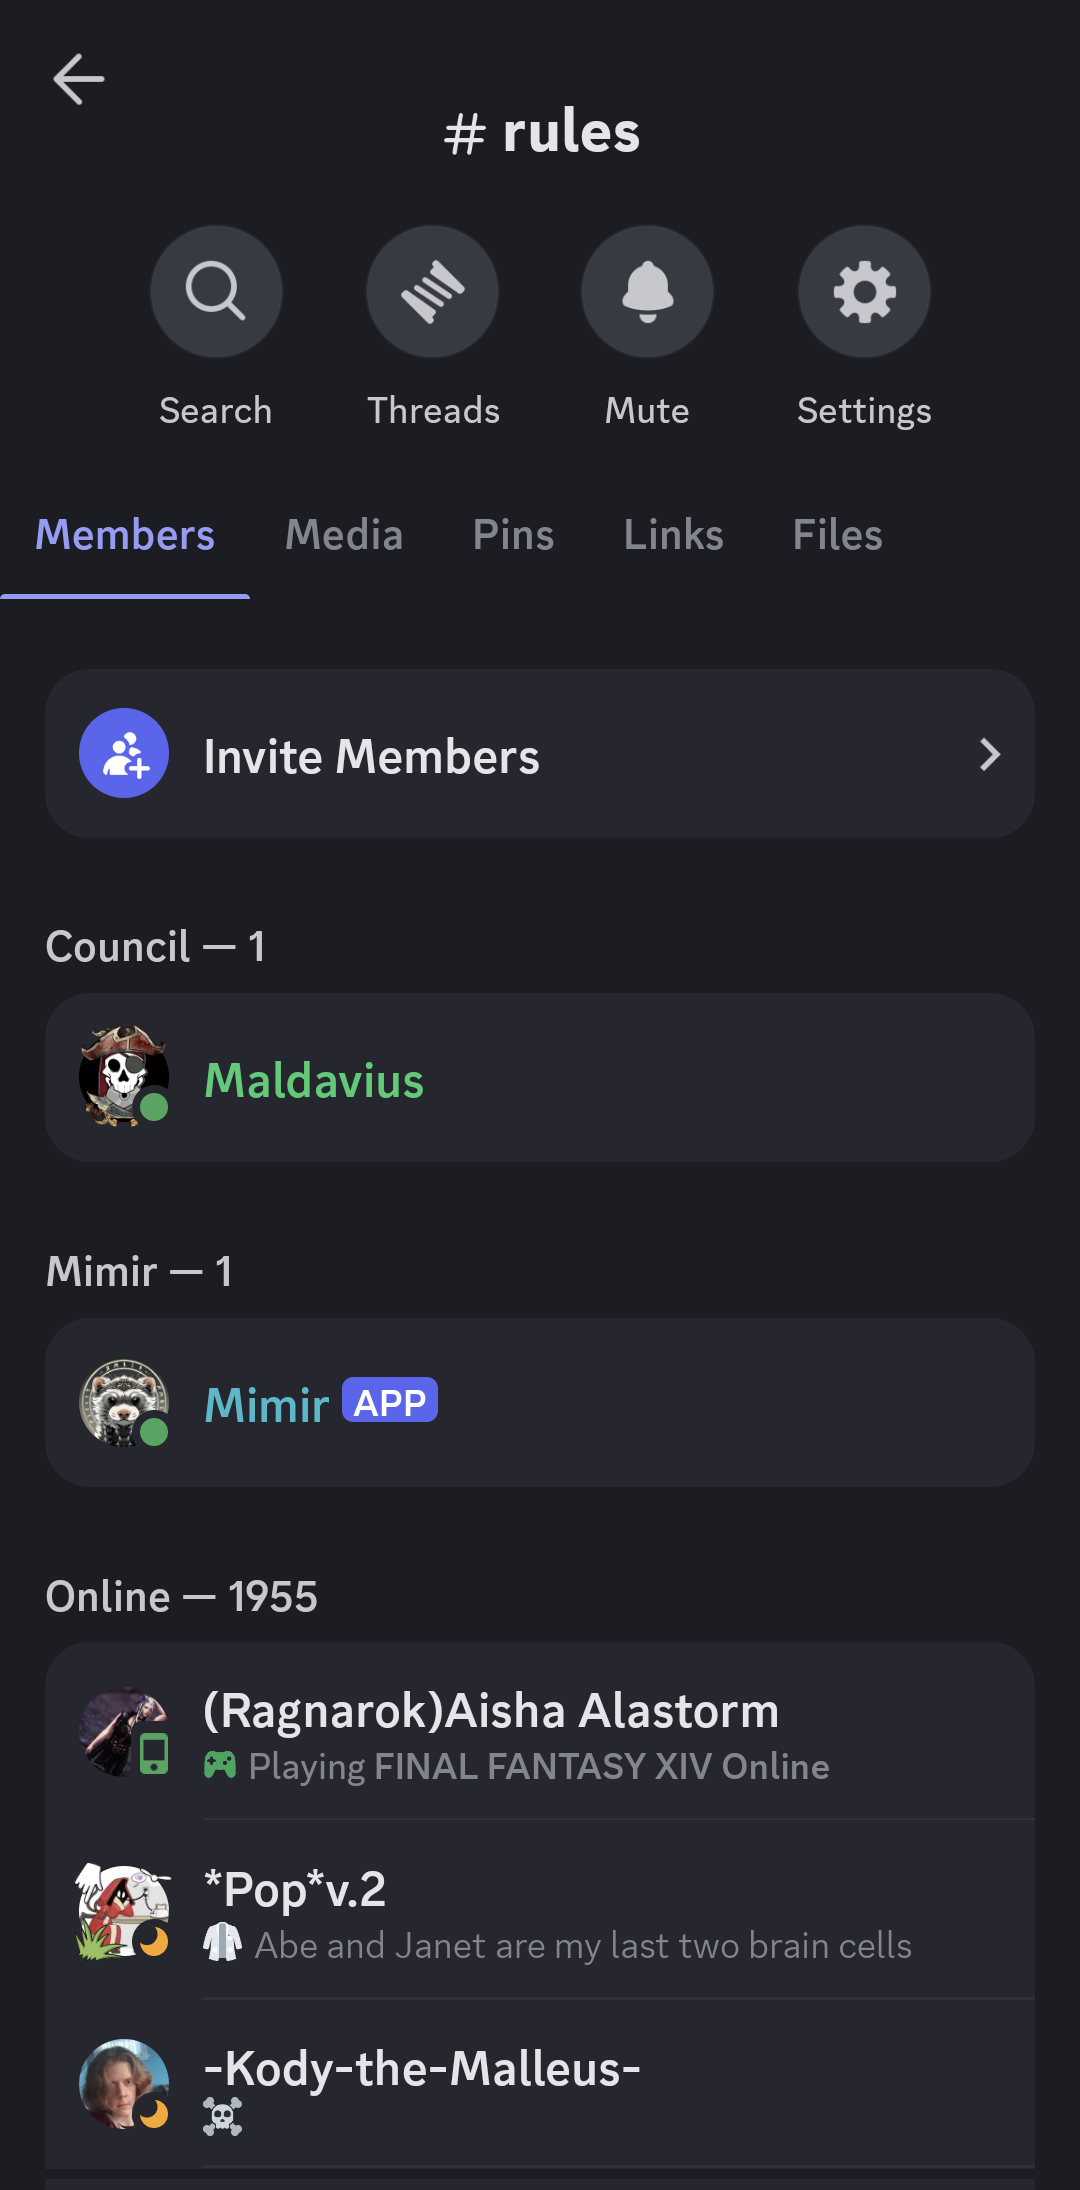Open Maldavius member profile name
Image resolution: width=1080 pixels, height=2190 pixels.
point(314,1080)
